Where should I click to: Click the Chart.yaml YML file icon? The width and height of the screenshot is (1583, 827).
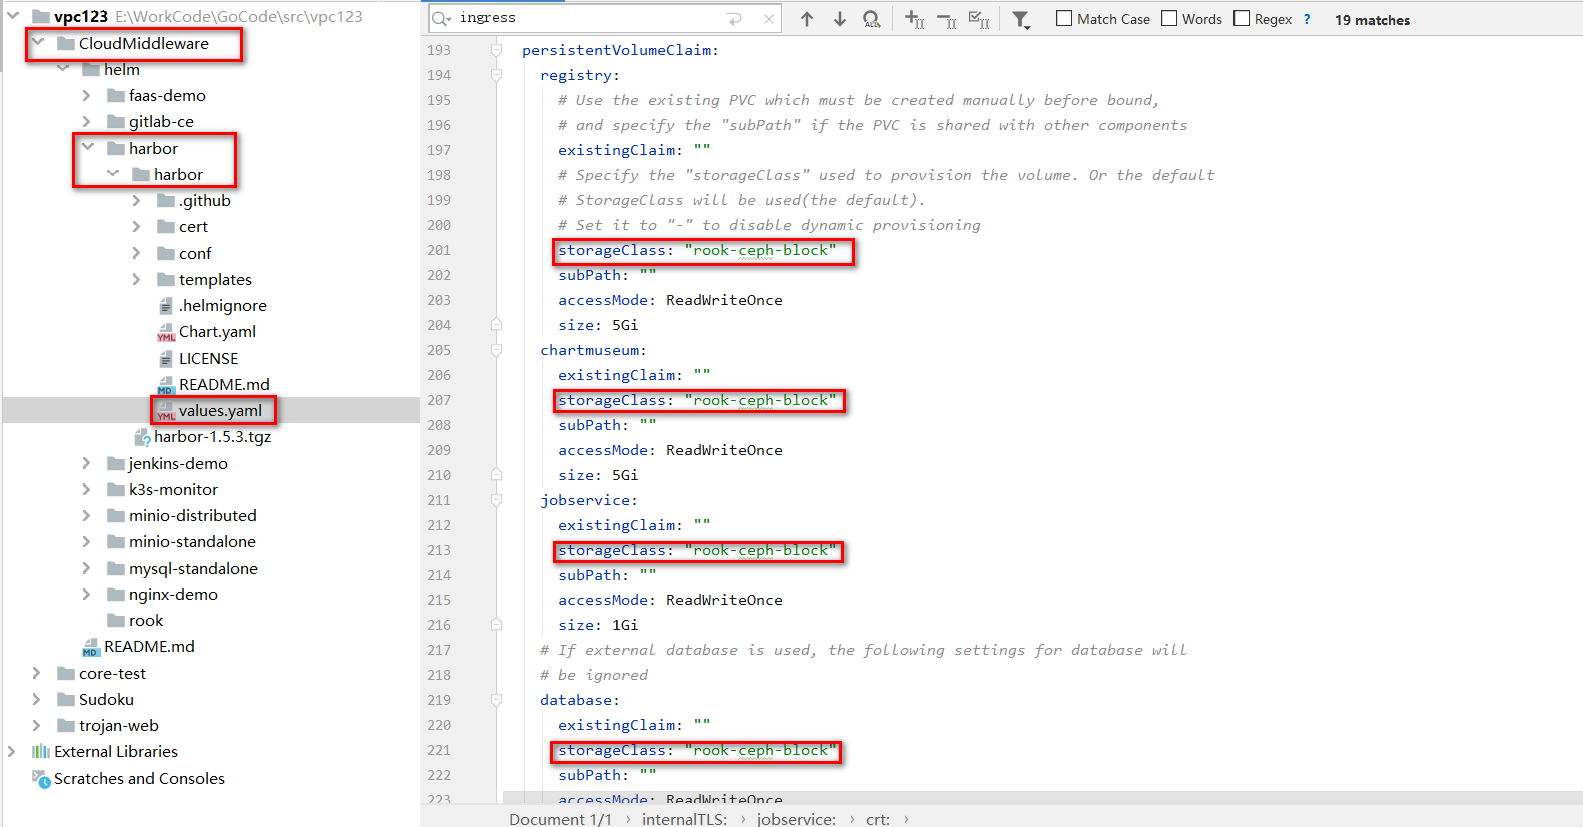pyautogui.click(x=166, y=332)
